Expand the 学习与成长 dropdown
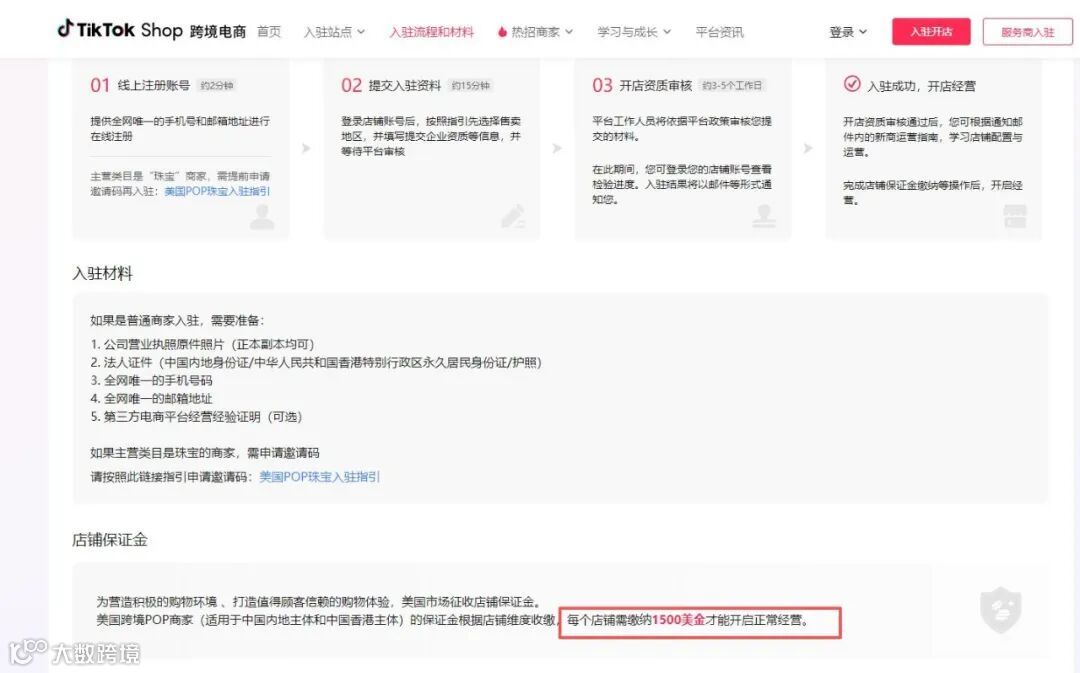The image size is (1080, 673). click(634, 32)
